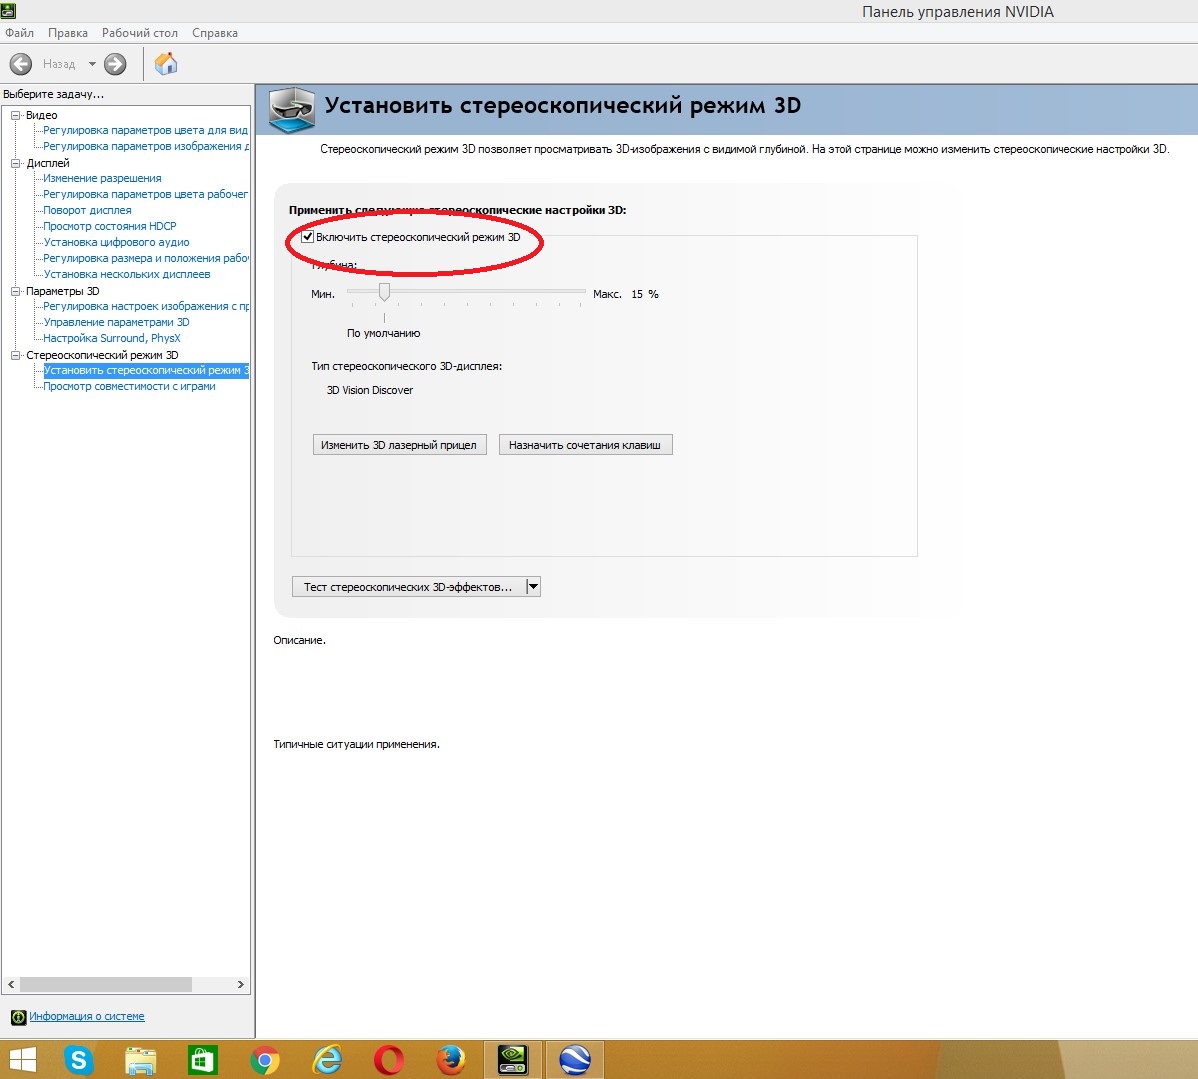Collapse the 'Параметры 3D' tree node
The width and height of the screenshot is (1198, 1079).
[16, 291]
